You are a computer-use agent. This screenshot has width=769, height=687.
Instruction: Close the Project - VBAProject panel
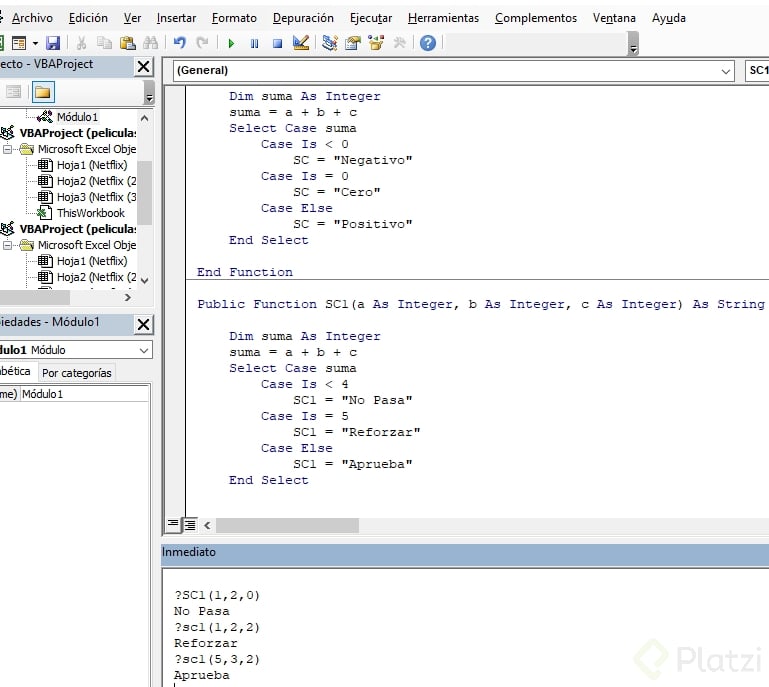click(144, 66)
